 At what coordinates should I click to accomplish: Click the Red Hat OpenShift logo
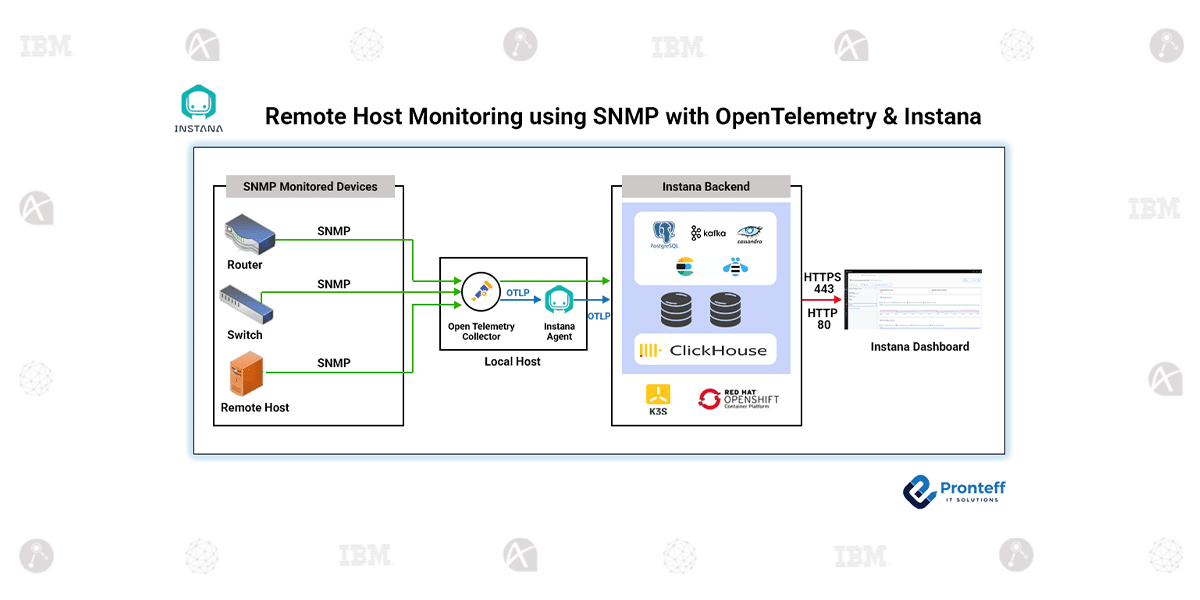tap(740, 397)
